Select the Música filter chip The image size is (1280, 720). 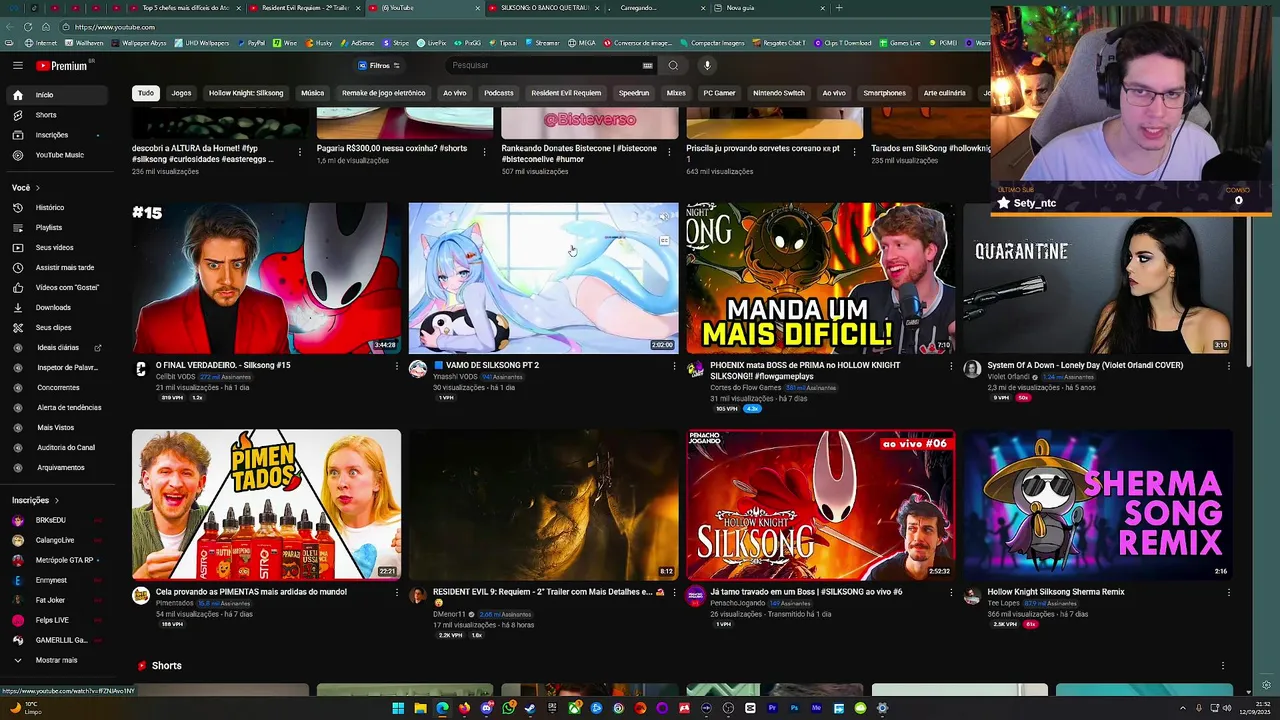(313, 93)
